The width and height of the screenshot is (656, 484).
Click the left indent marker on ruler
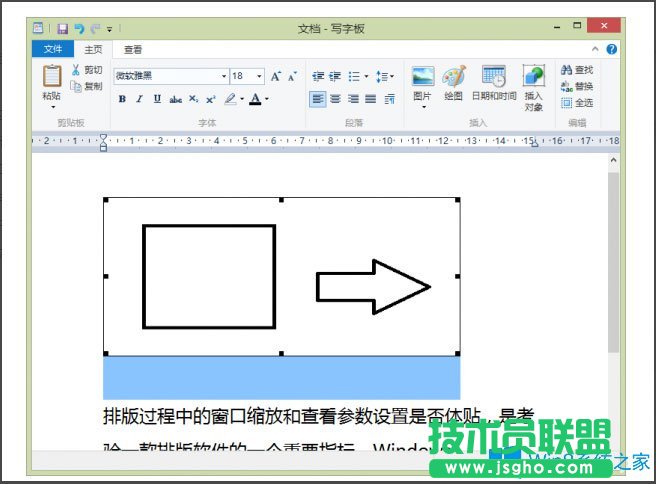pyautogui.click(x=103, y=142)
